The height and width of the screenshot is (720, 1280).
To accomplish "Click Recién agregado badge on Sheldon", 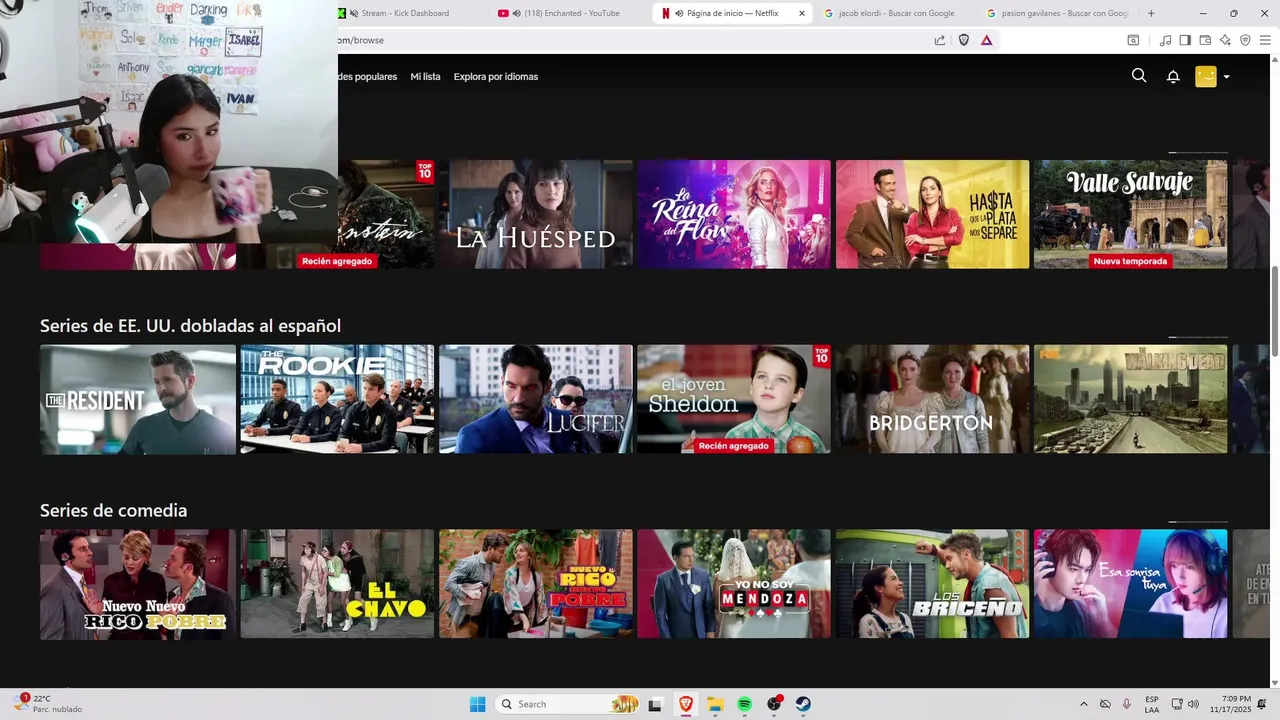I will pos(734,446).
